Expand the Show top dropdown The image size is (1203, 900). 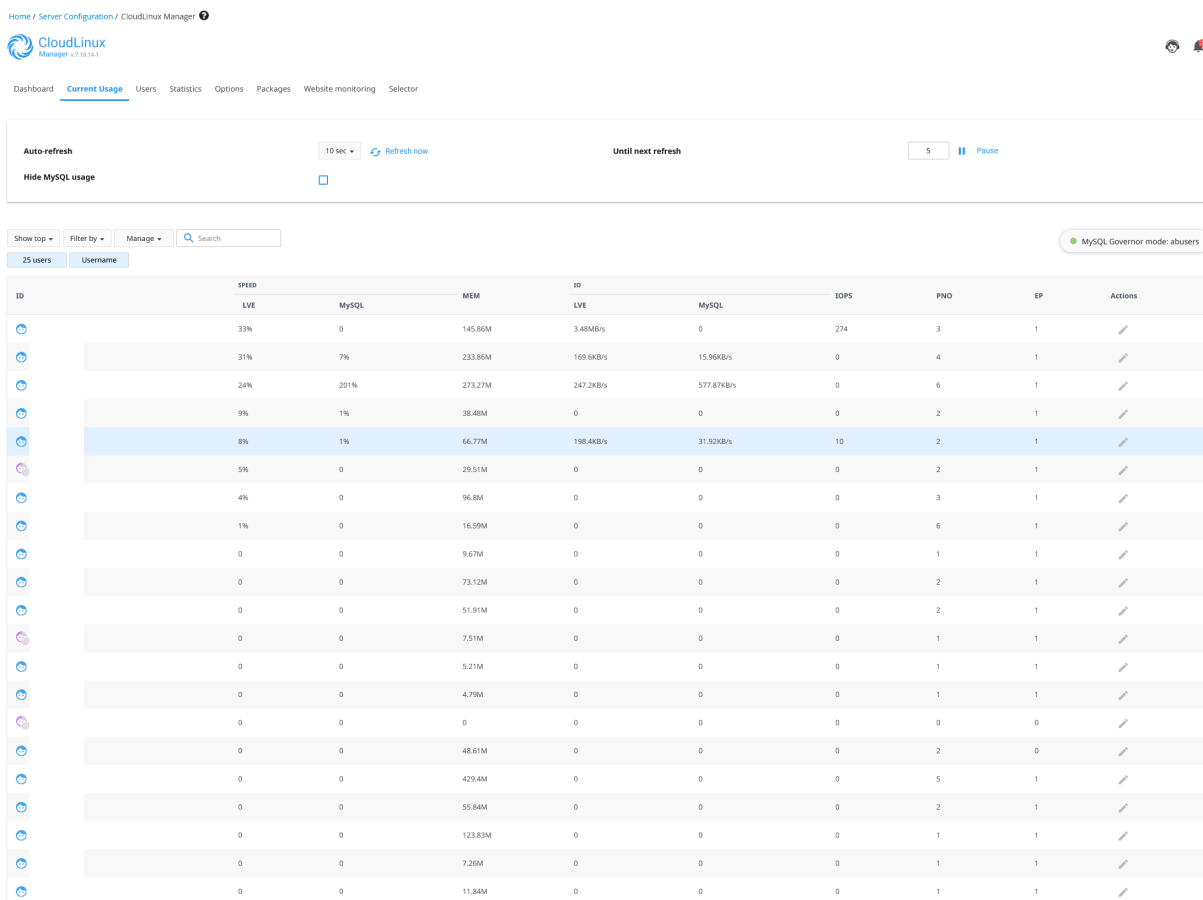[33, 239]
